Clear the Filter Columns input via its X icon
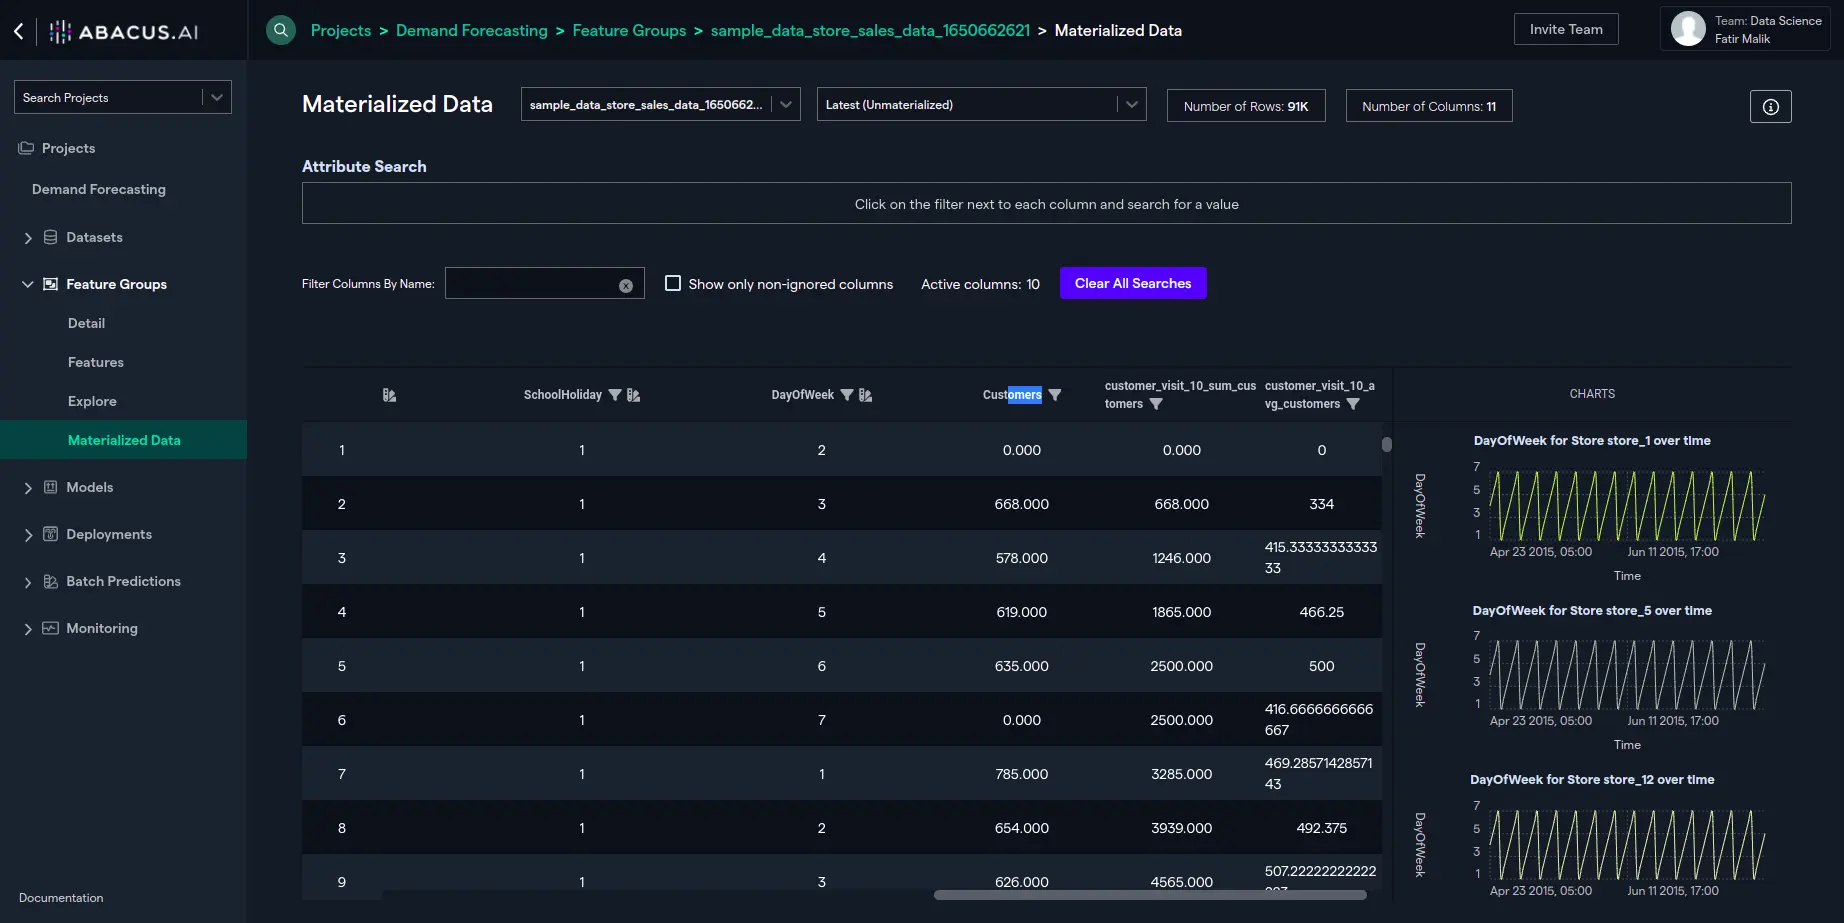This screenshot has width=1844, height=923. point(626,284)
